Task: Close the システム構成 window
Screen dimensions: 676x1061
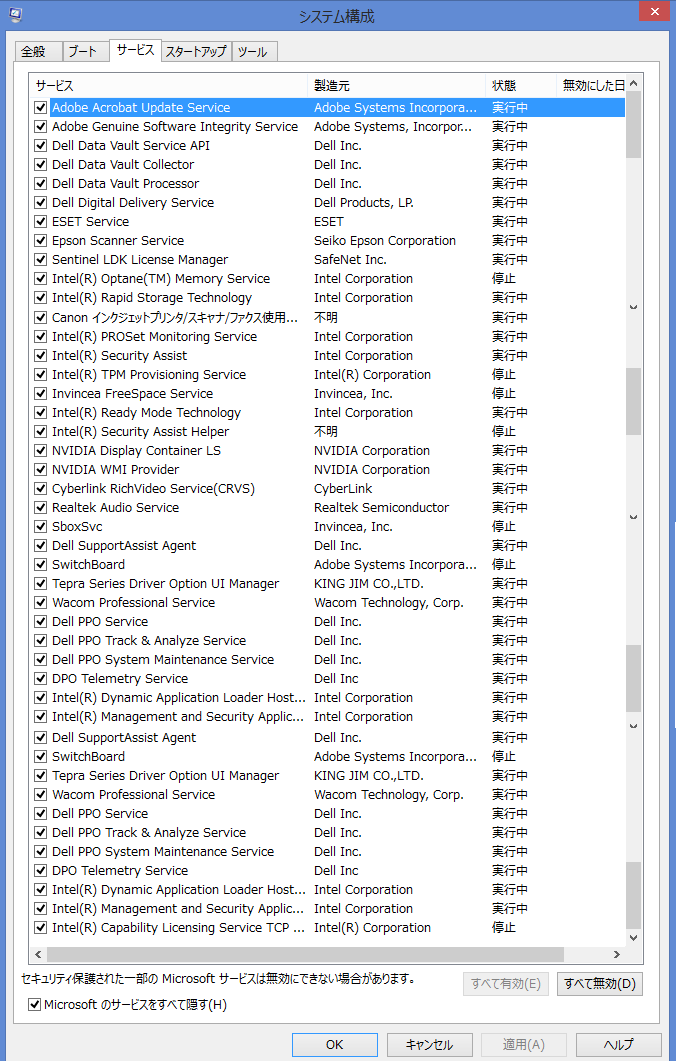Action: (x=654, y=11)
